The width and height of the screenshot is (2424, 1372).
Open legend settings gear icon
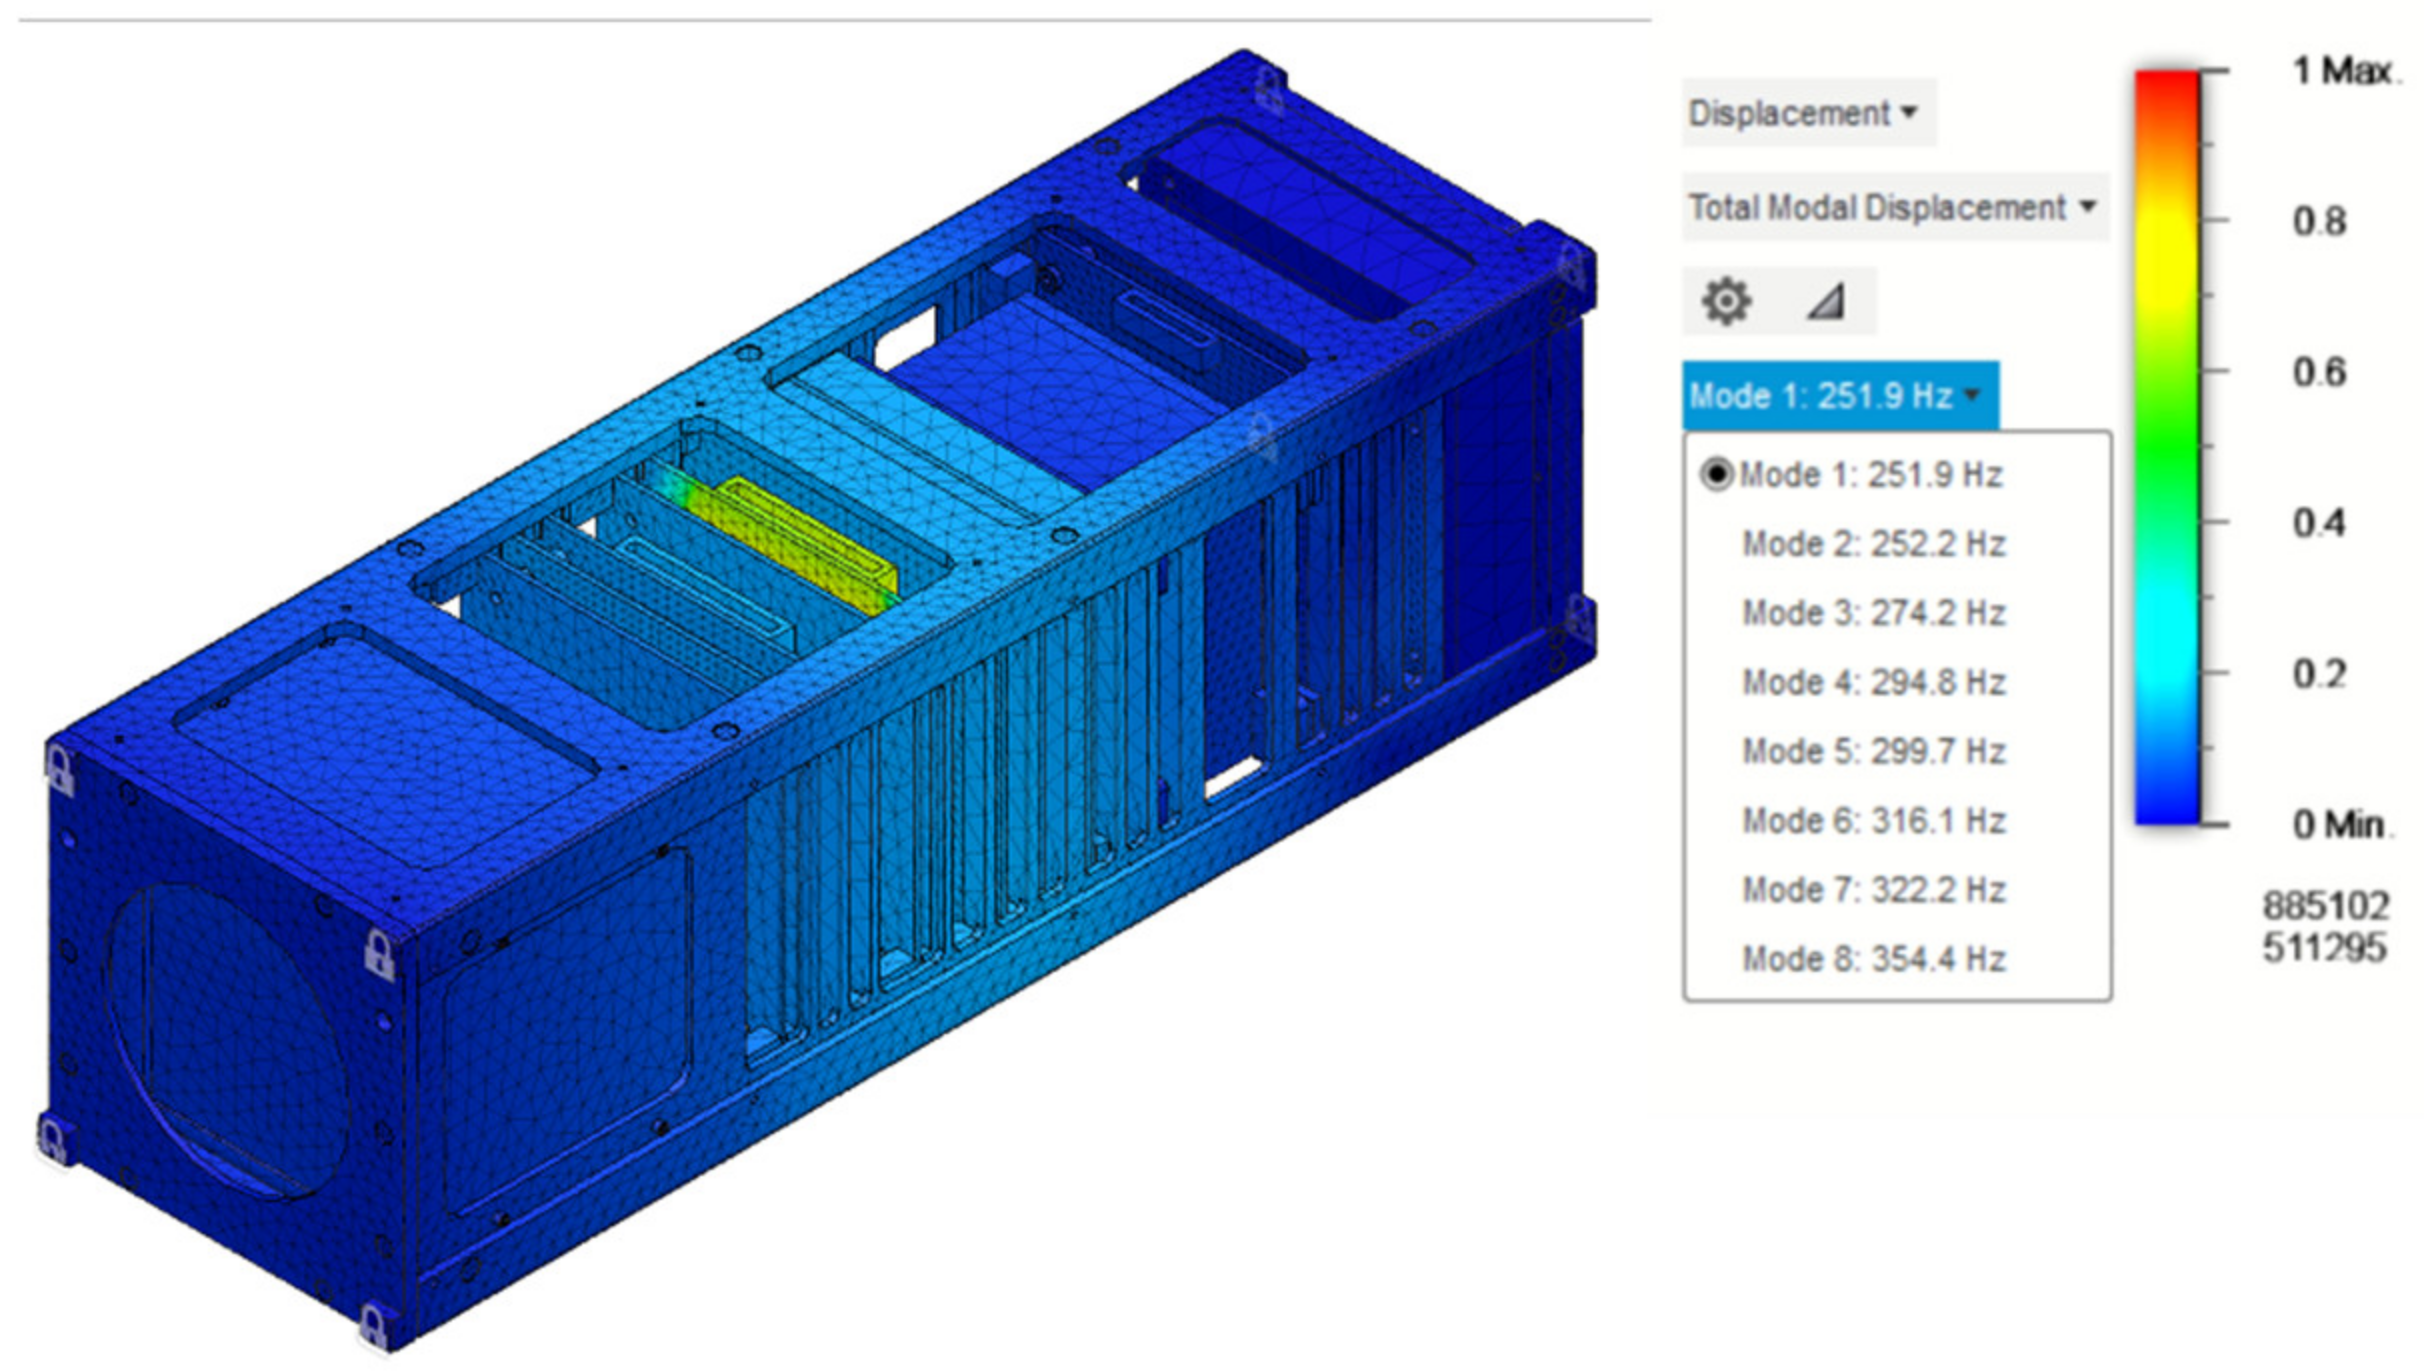(1726, 301)
